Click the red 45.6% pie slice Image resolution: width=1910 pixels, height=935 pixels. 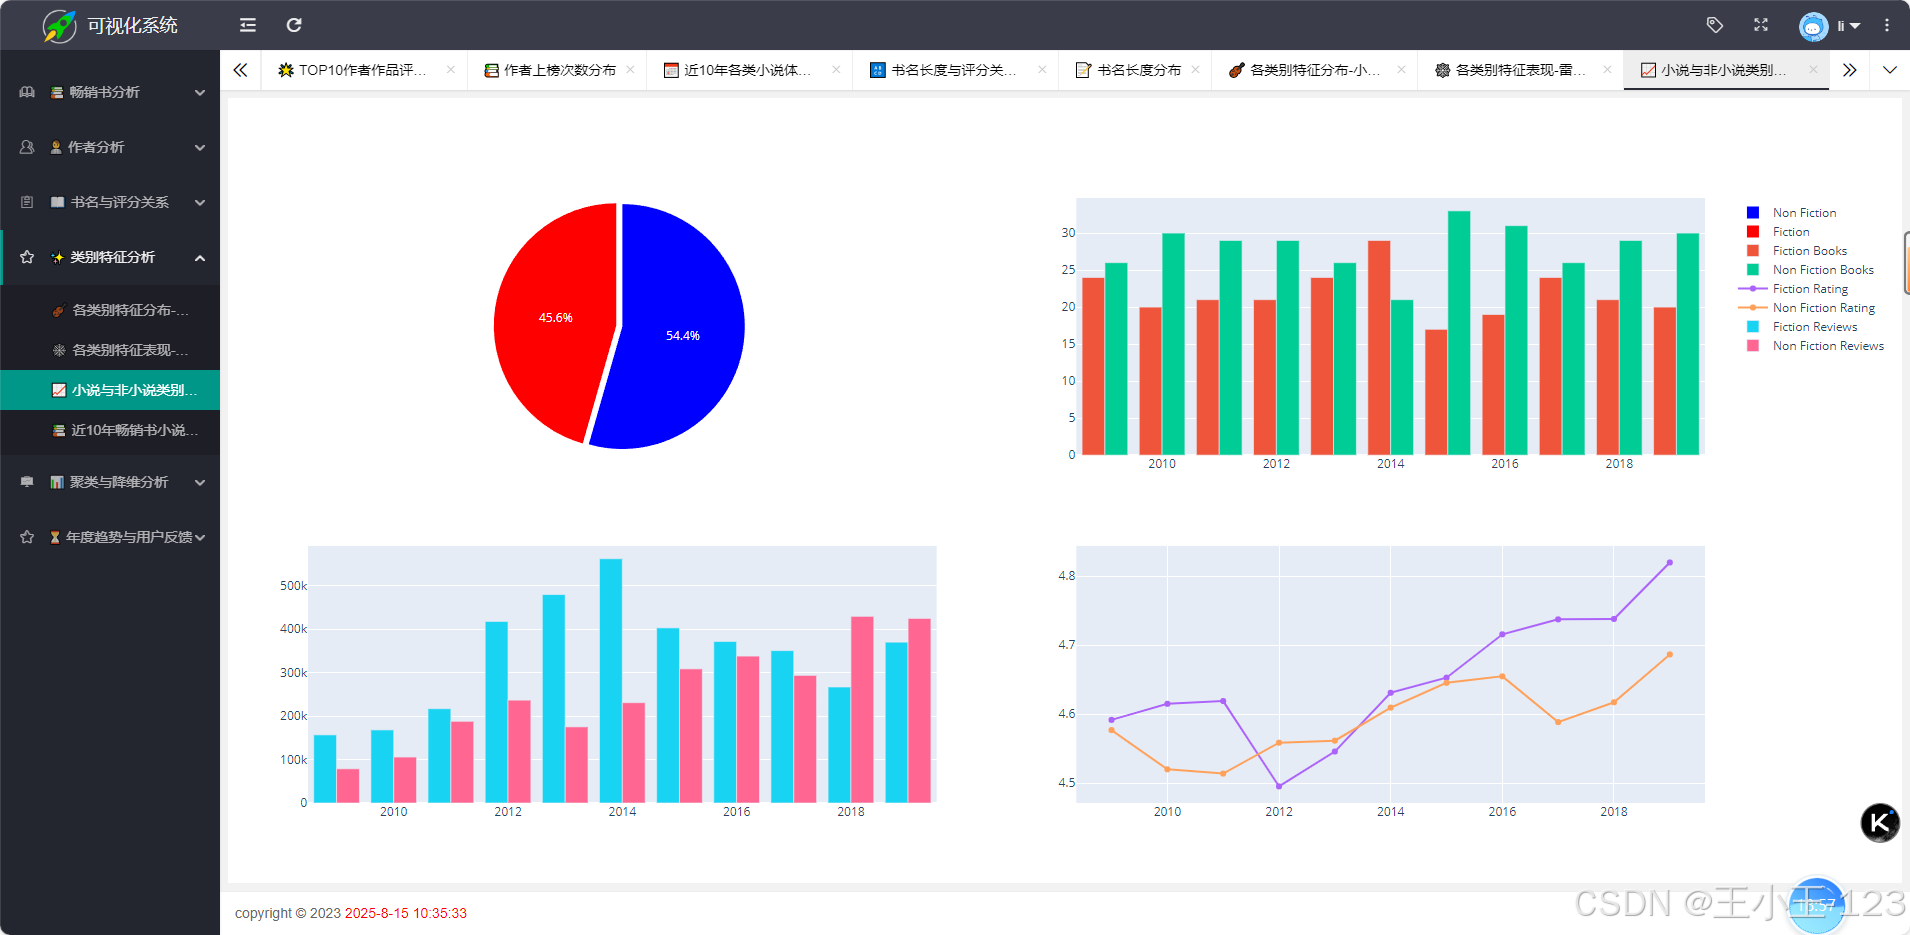(555, 318)
